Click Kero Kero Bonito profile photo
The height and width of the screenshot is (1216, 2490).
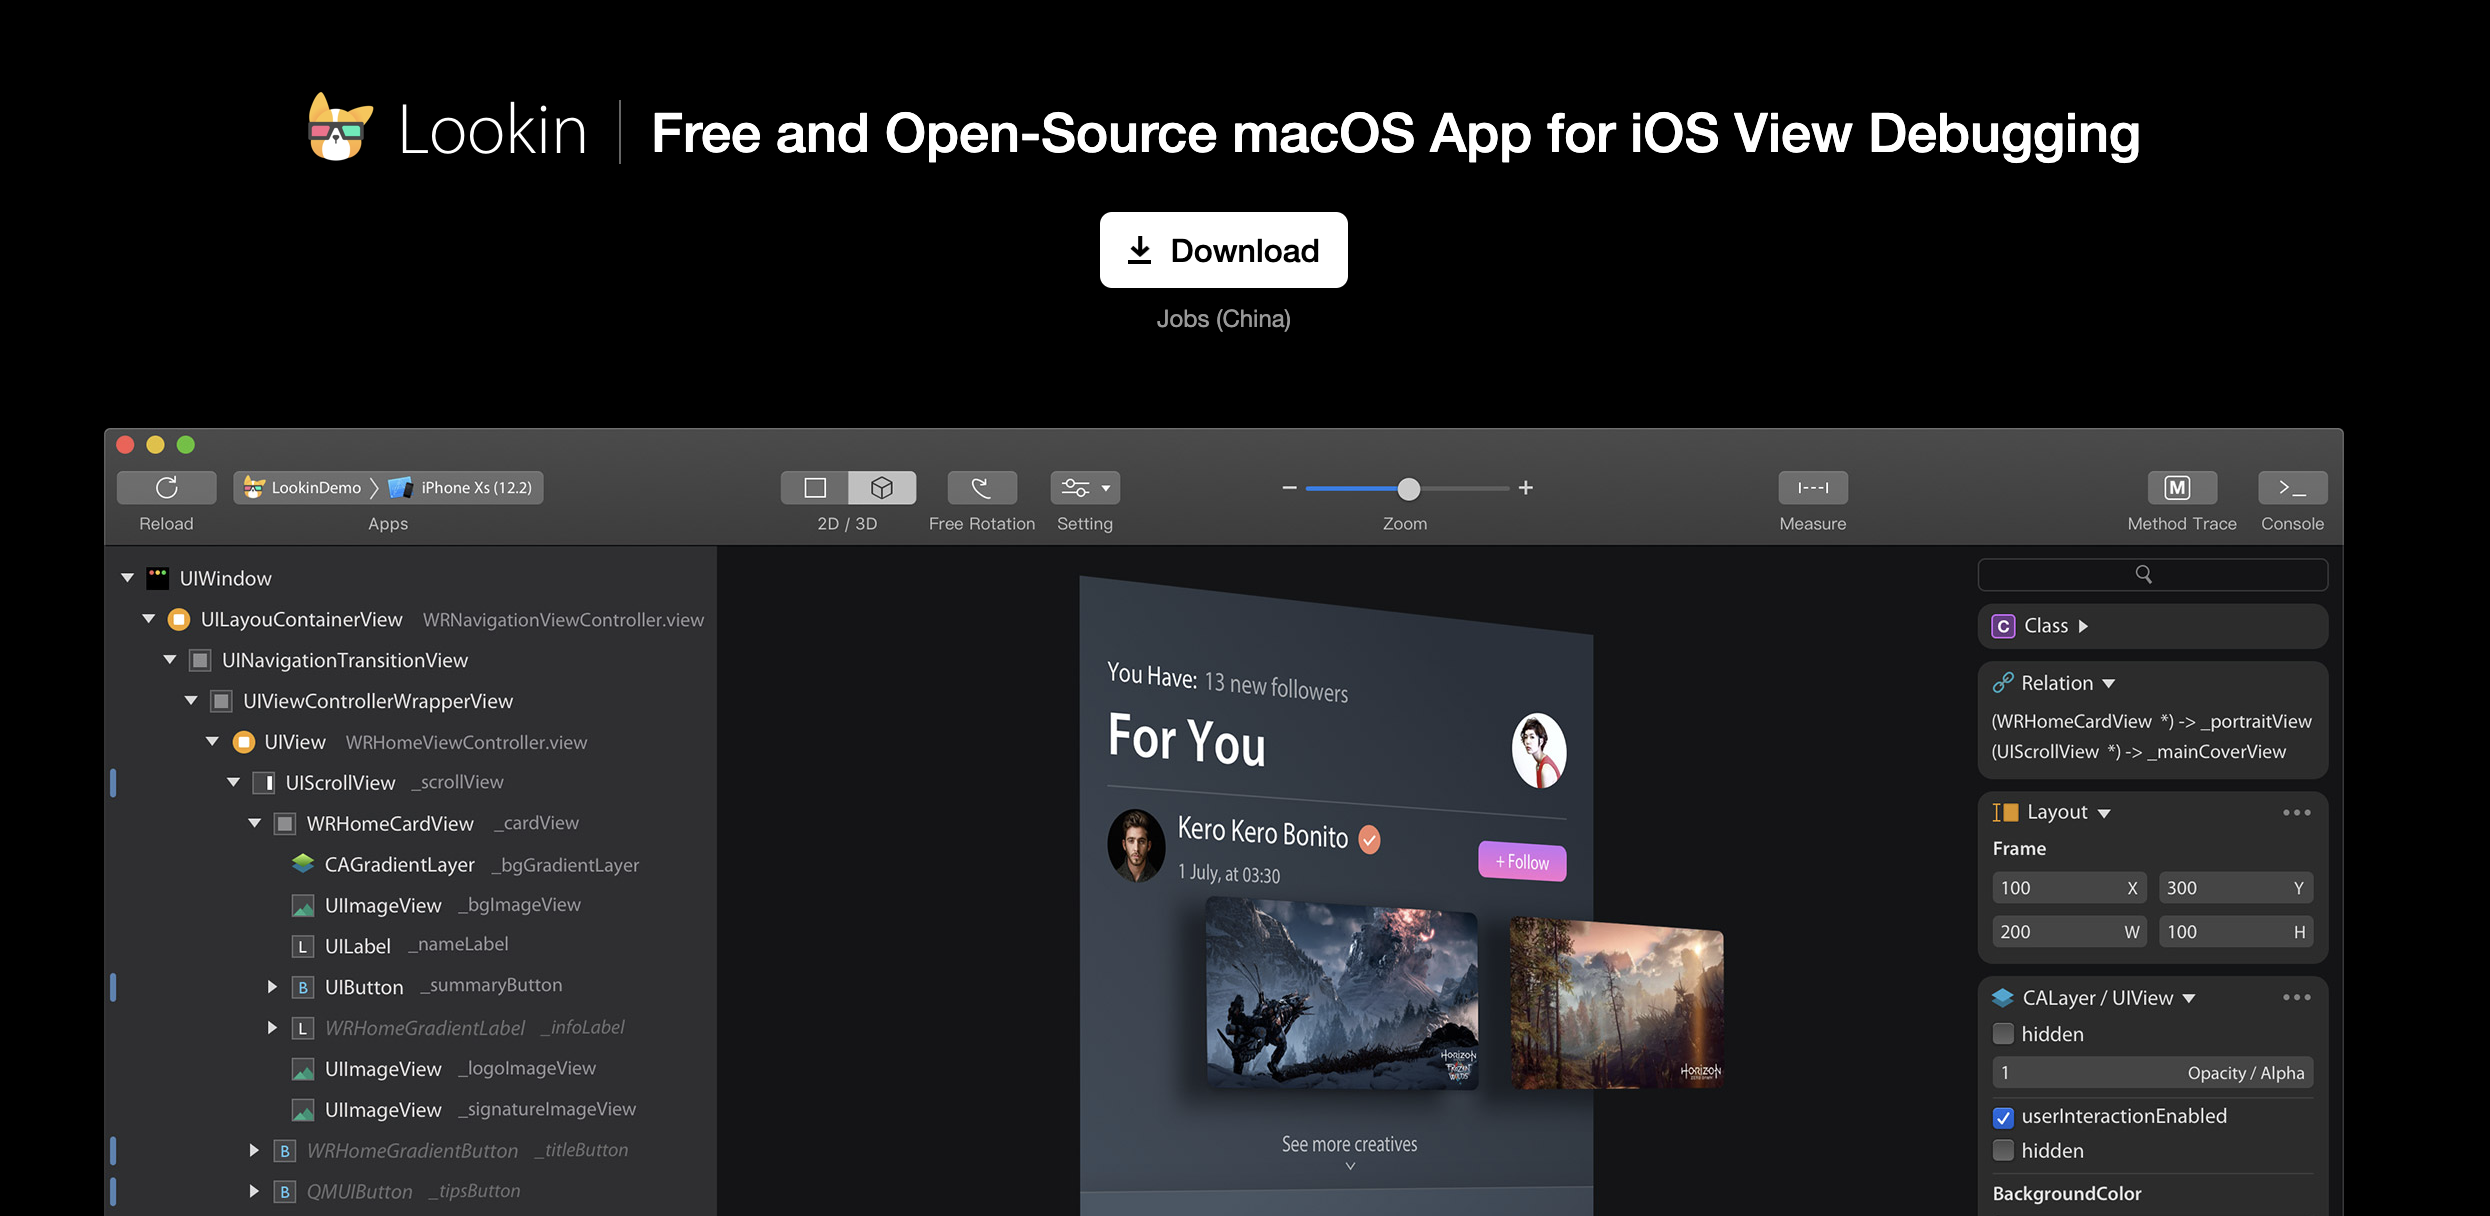1136,845
